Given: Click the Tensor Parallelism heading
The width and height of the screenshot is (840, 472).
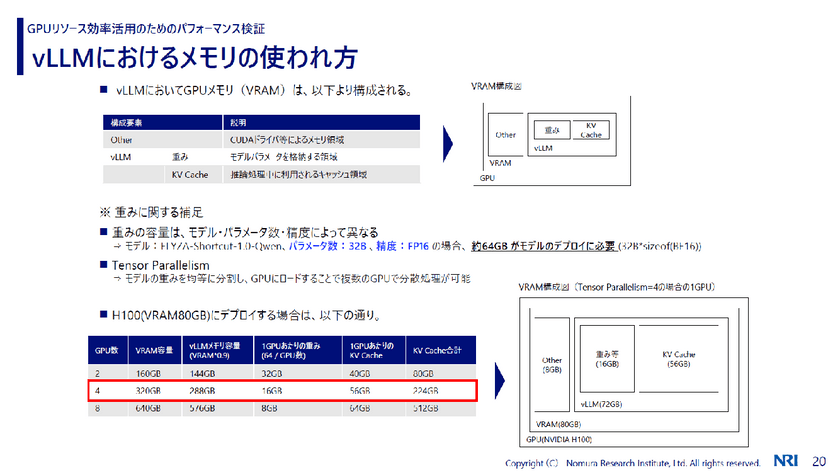Looking at the screenshot, I should (x=162, y=265).
